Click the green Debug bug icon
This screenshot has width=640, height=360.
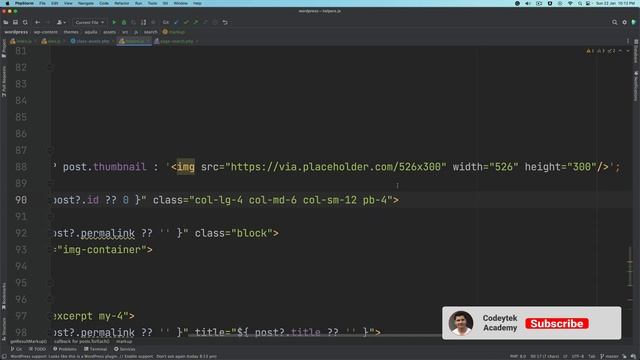click(x=124, y=22)
